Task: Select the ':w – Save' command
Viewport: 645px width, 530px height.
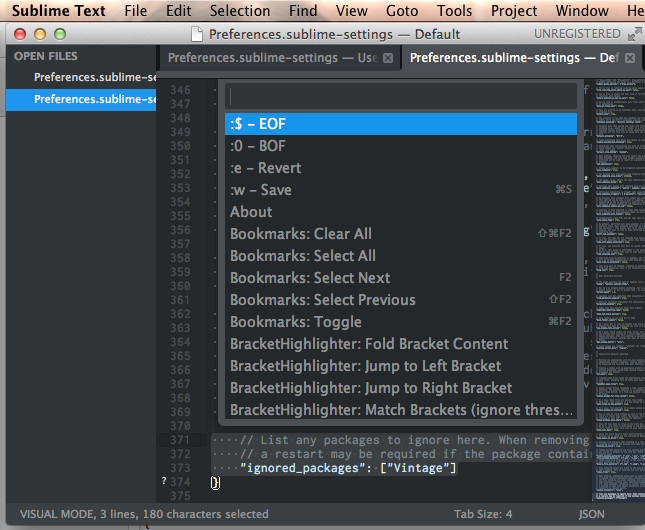Action: click(401, 190)
